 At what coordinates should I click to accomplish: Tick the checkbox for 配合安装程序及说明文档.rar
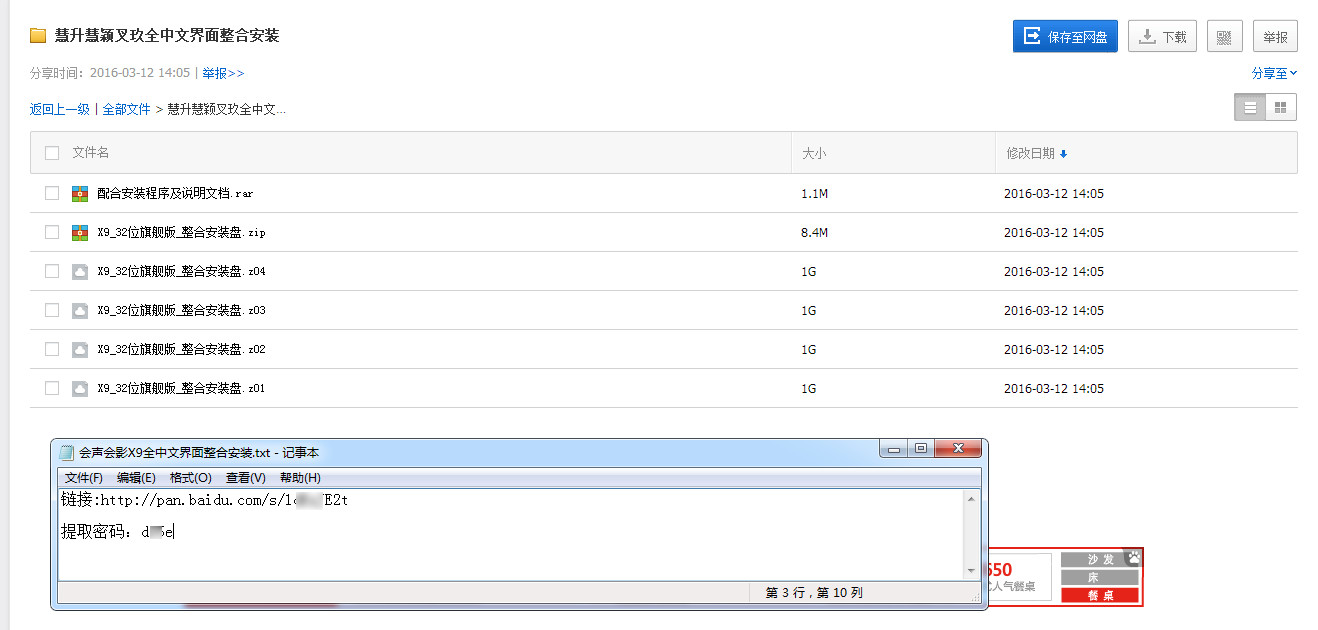pyautogui.click(x=52, y=194)
